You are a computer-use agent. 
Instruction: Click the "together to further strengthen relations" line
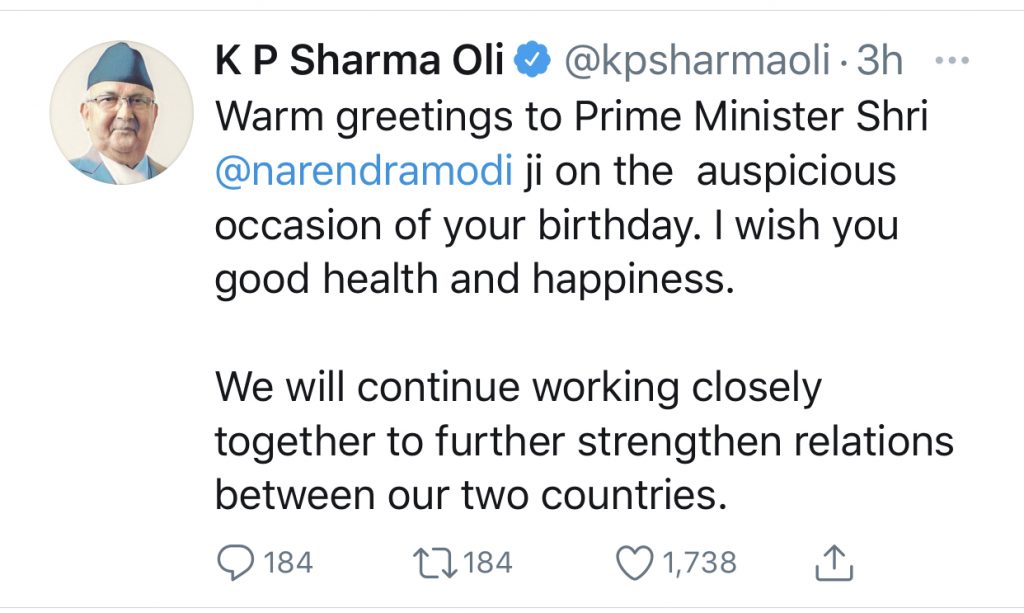pos(584,441)
